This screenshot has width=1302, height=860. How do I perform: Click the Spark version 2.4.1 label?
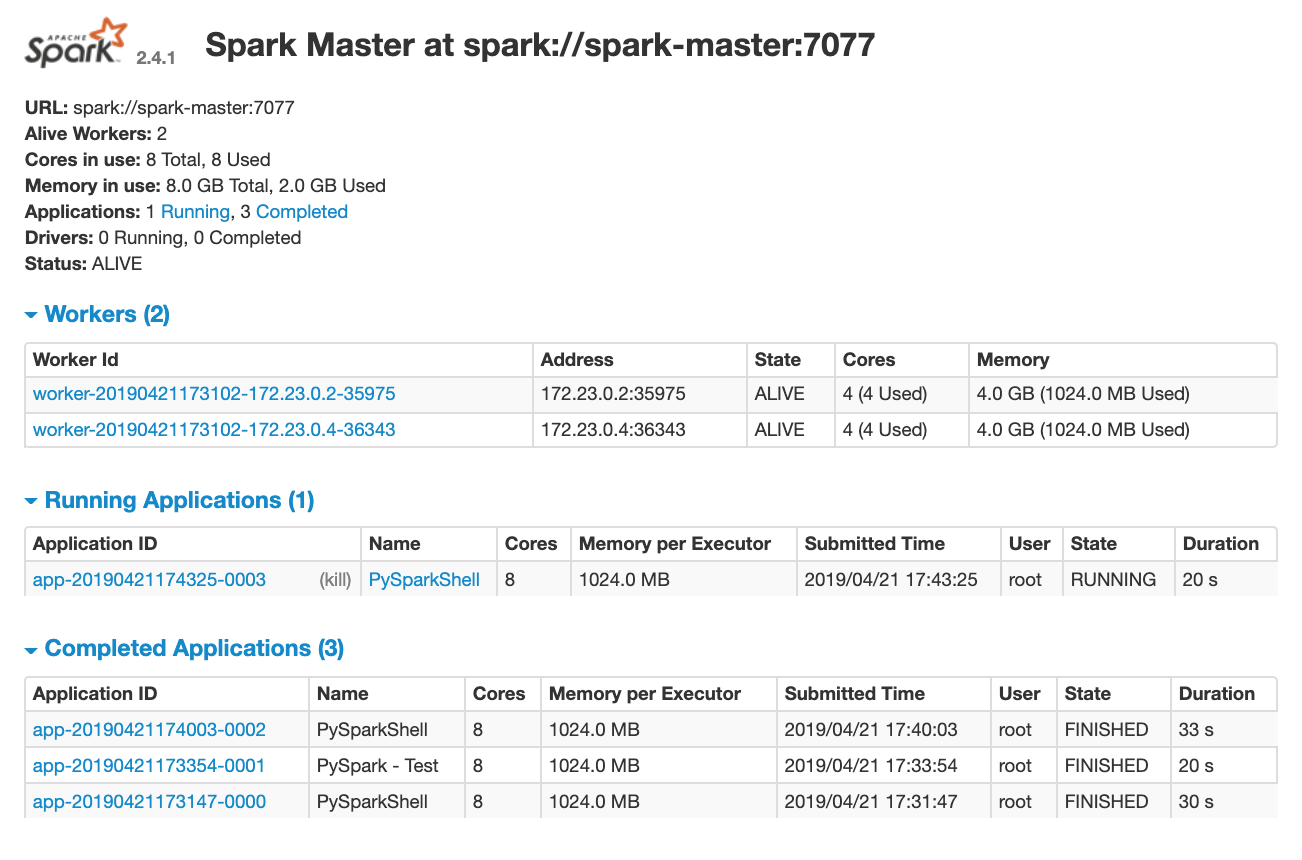156,59
